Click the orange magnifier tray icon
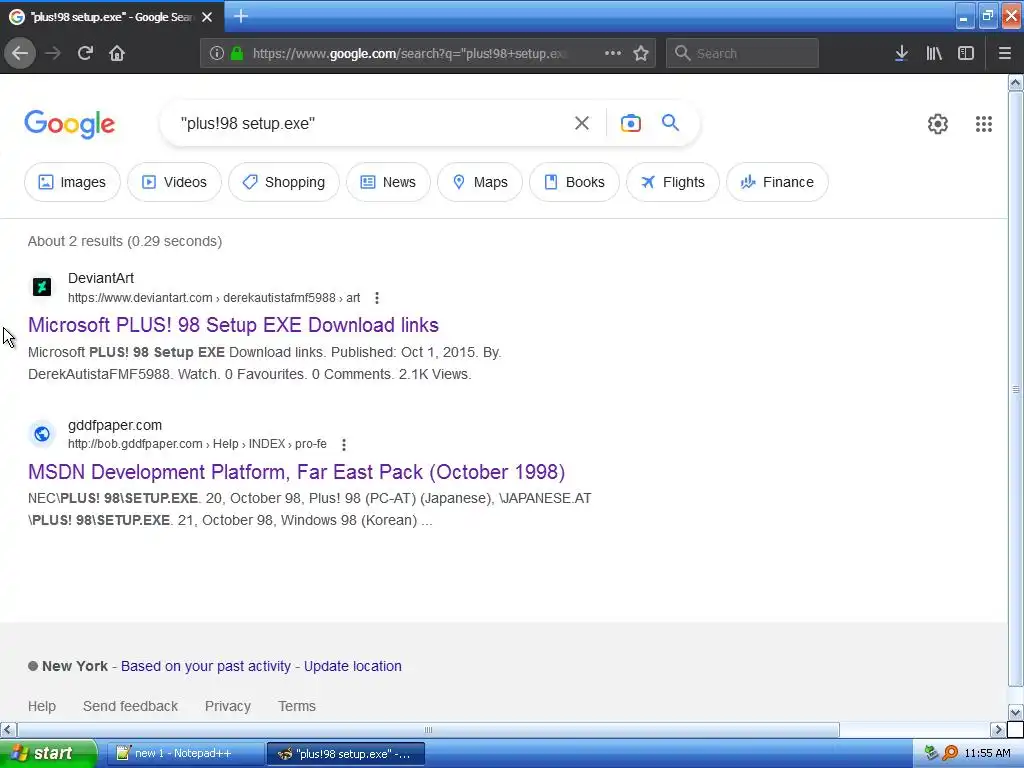The width and height of the screenshot is (1024, 768). click(x=950, y=754)
